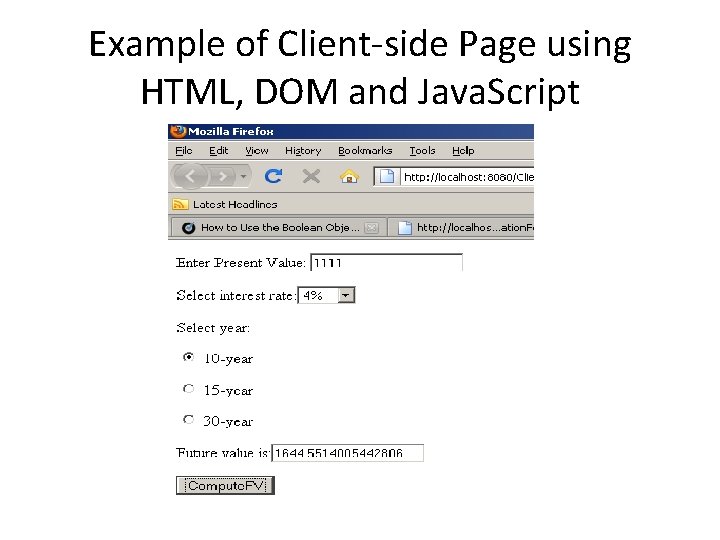Go back with the back arrow button
Viewport: 720px width, 540px height.
[191, 176]
